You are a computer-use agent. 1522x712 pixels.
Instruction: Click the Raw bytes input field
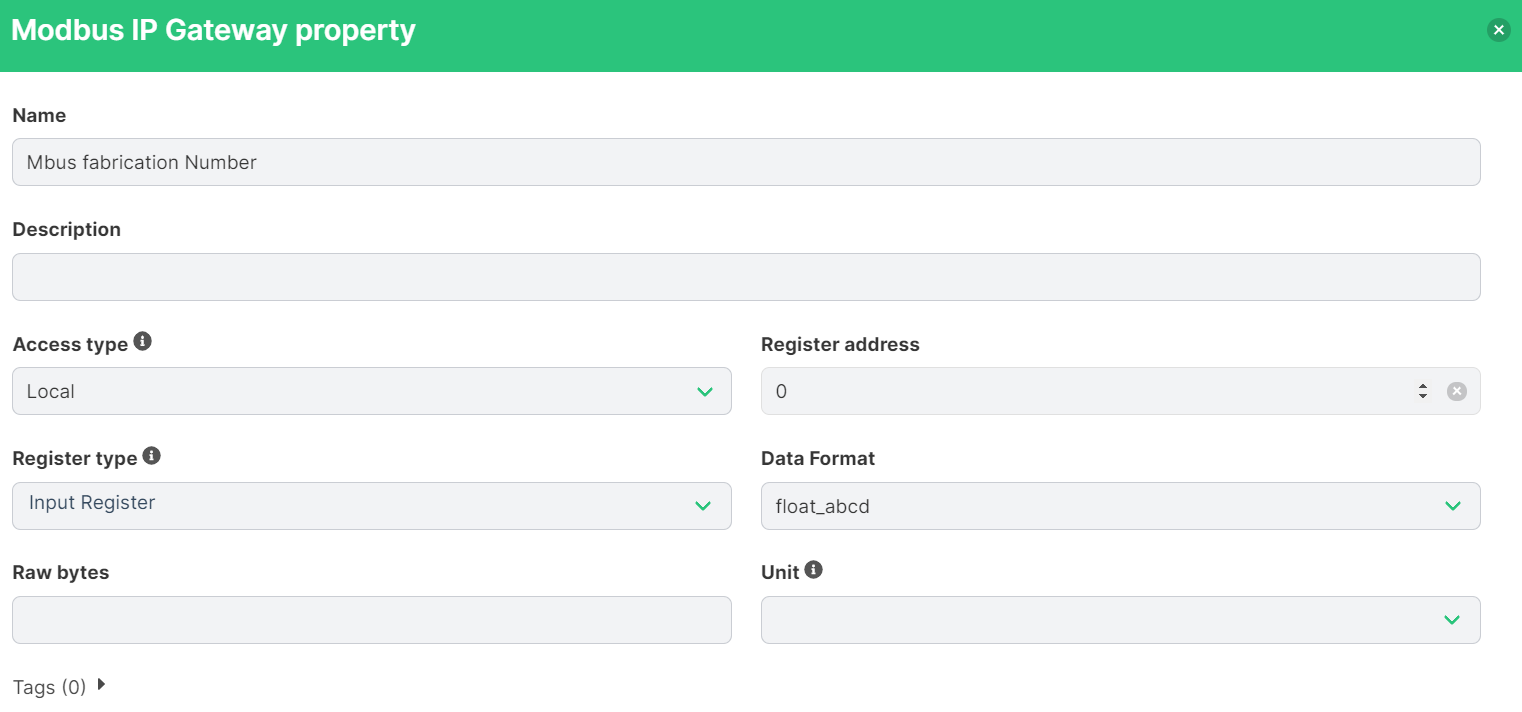pyautogui.click(x=372, y=620)
